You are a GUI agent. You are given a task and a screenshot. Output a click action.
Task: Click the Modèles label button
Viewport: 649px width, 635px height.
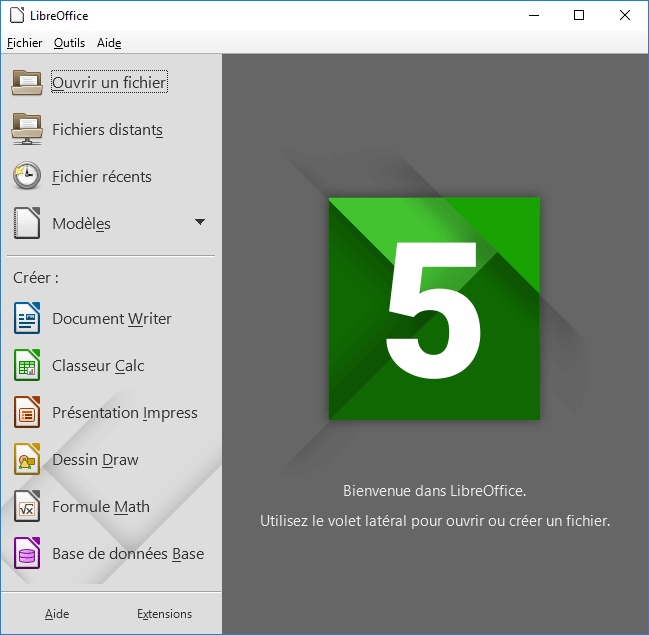(81, 224)
